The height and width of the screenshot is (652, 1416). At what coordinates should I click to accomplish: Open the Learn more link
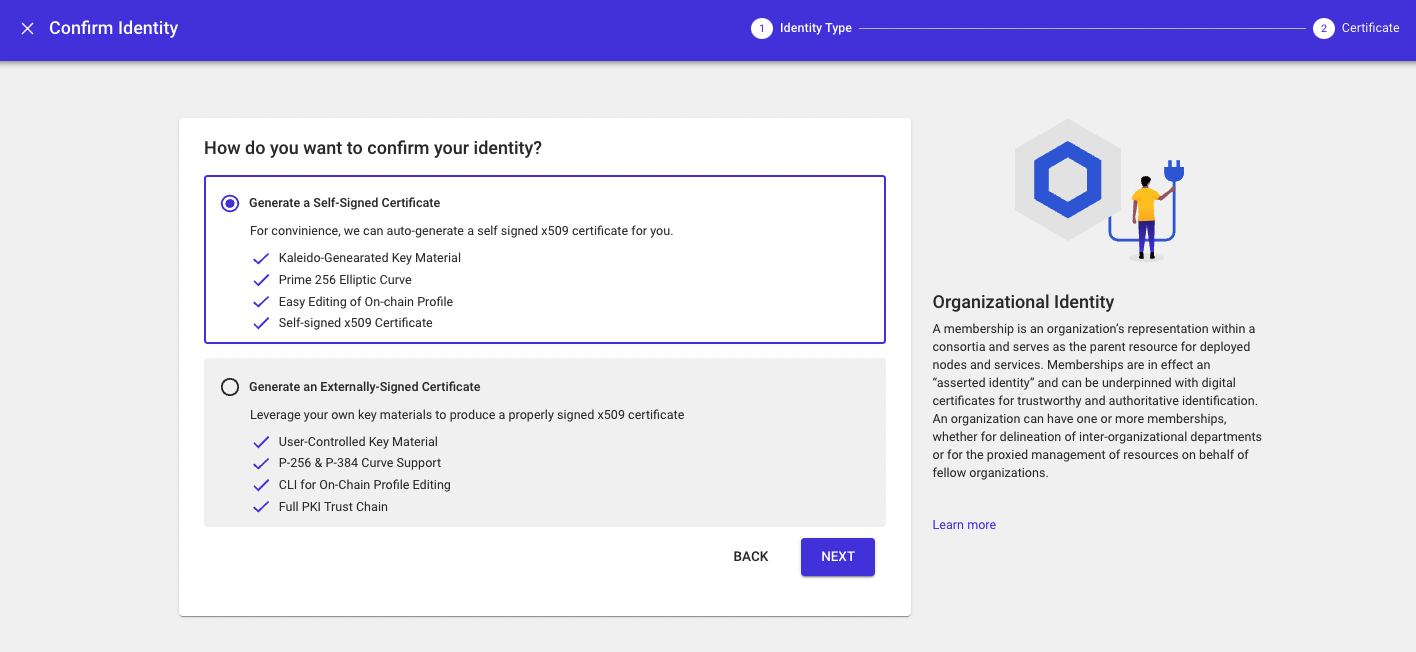click(964, 525)
